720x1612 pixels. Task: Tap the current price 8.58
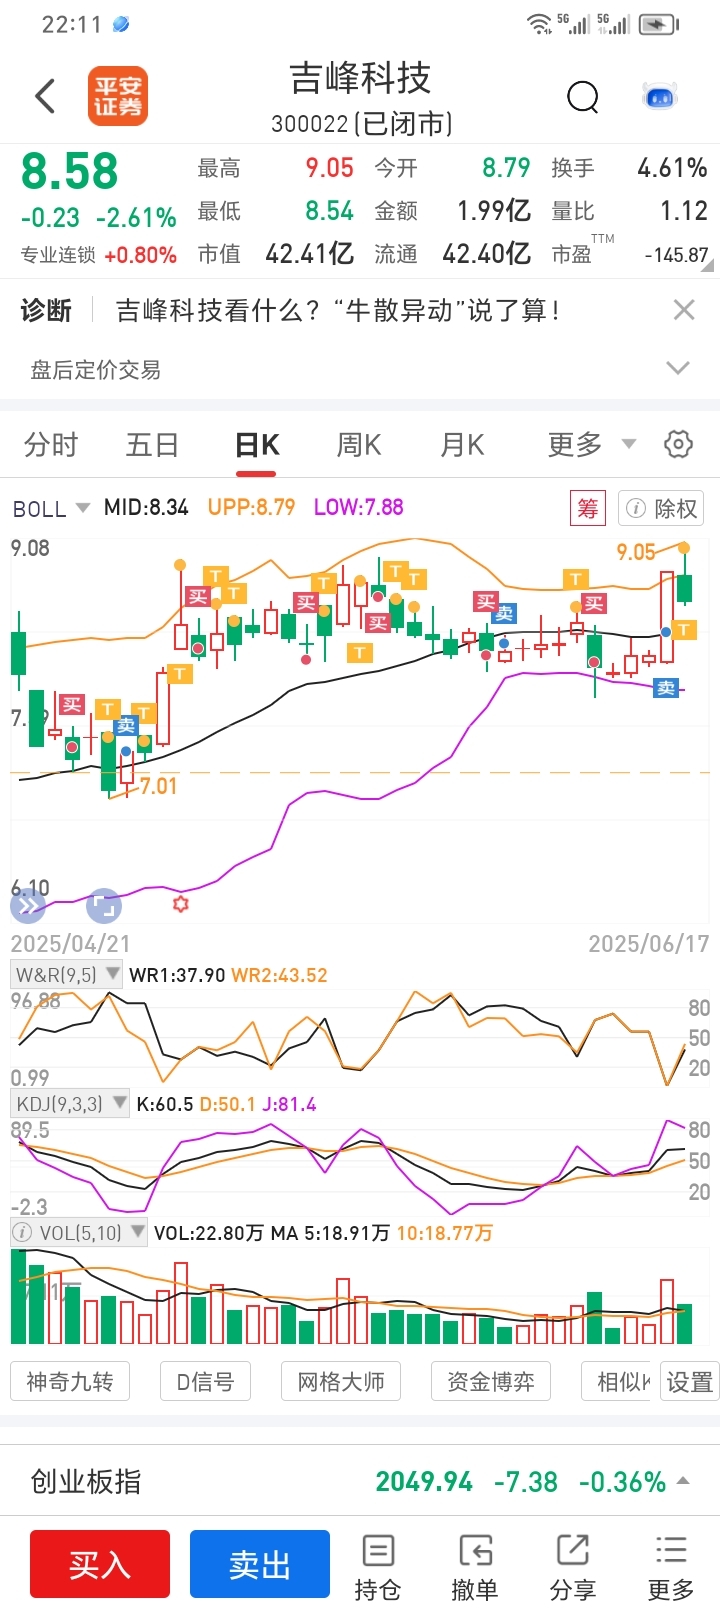[69, 171]
